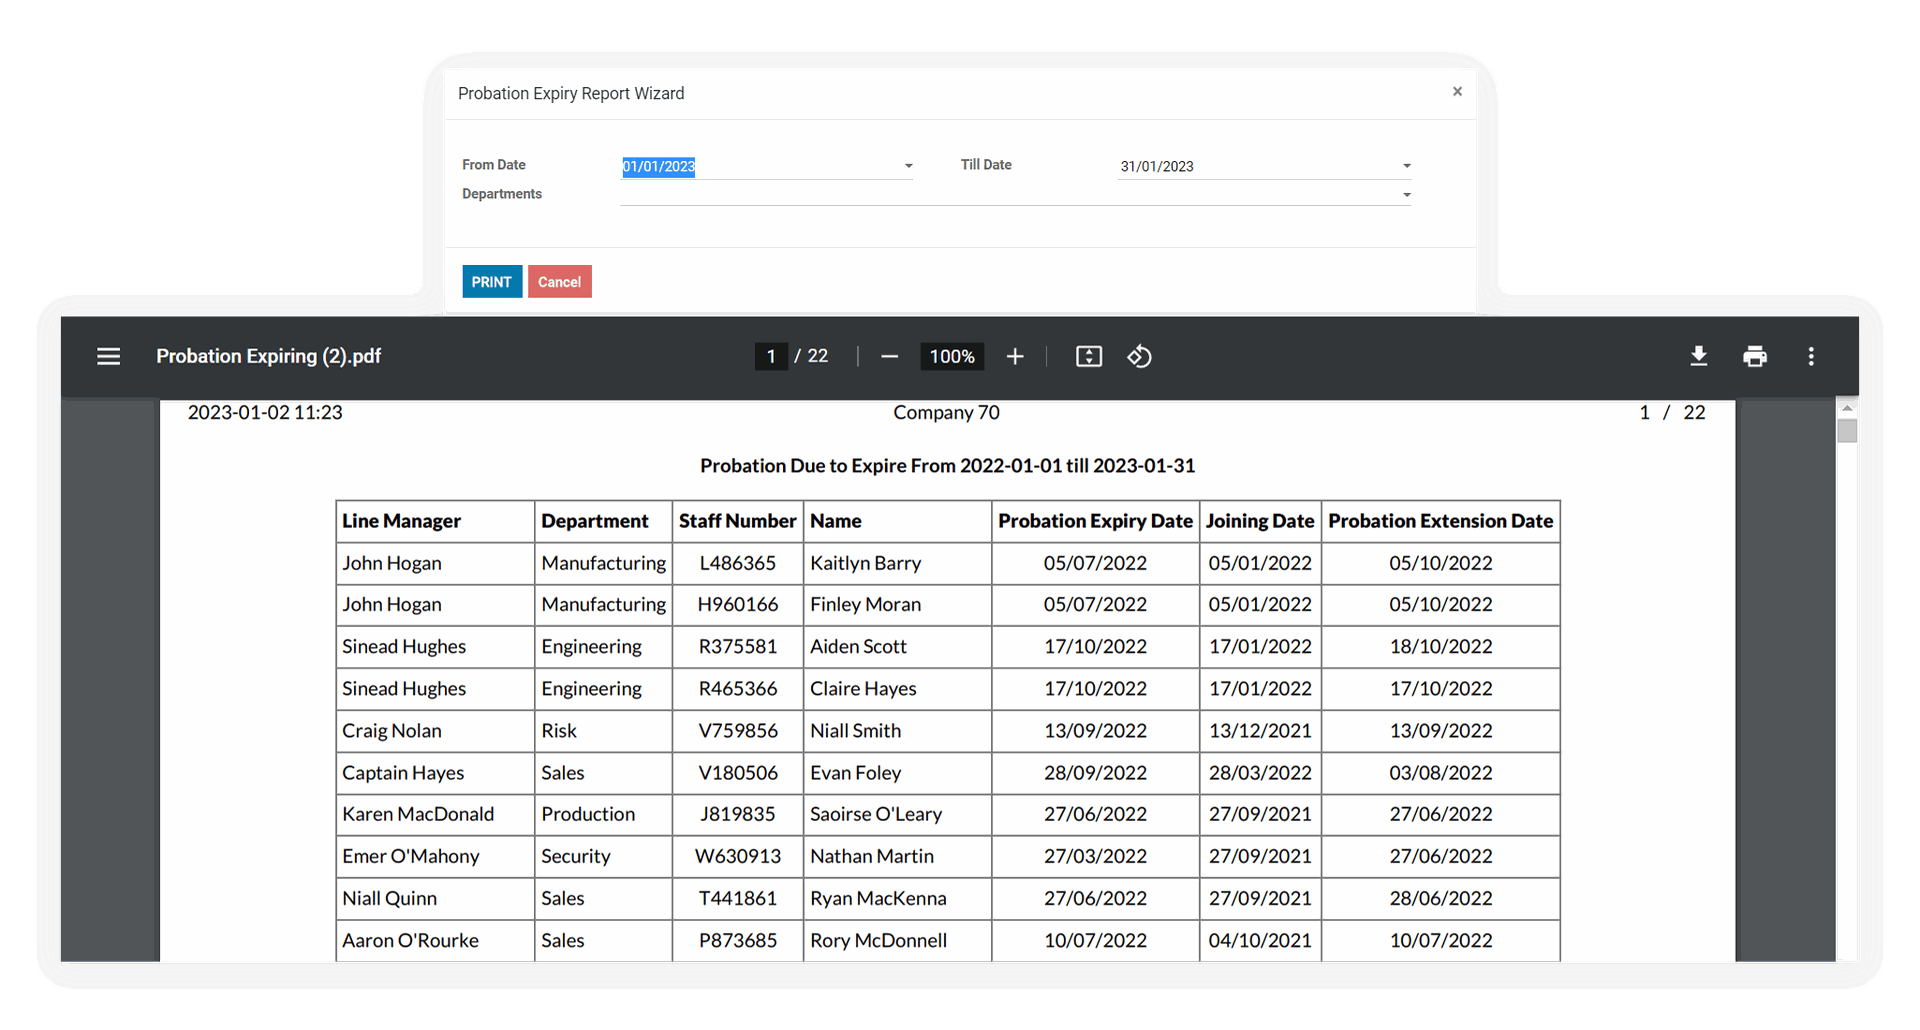Click the PDF page number box
Image resolution: width=1920 pixels, height=1030 pixels.
[x=771, y=357]
